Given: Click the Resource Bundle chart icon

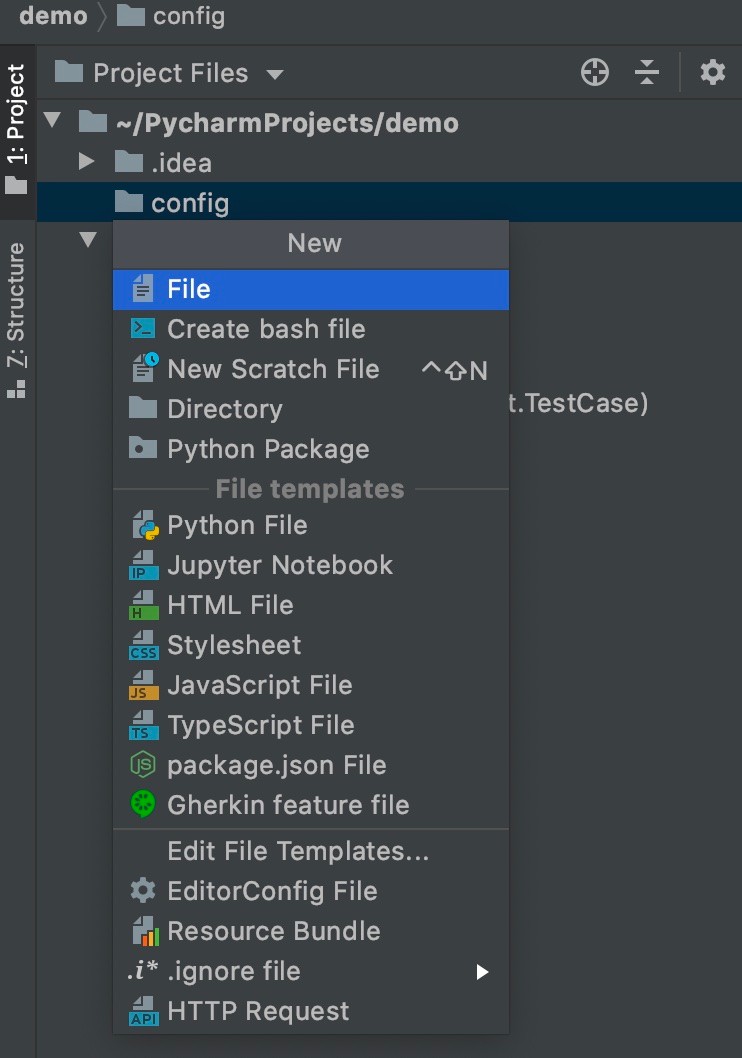Looking at the screenshot, I should (144, 931).
